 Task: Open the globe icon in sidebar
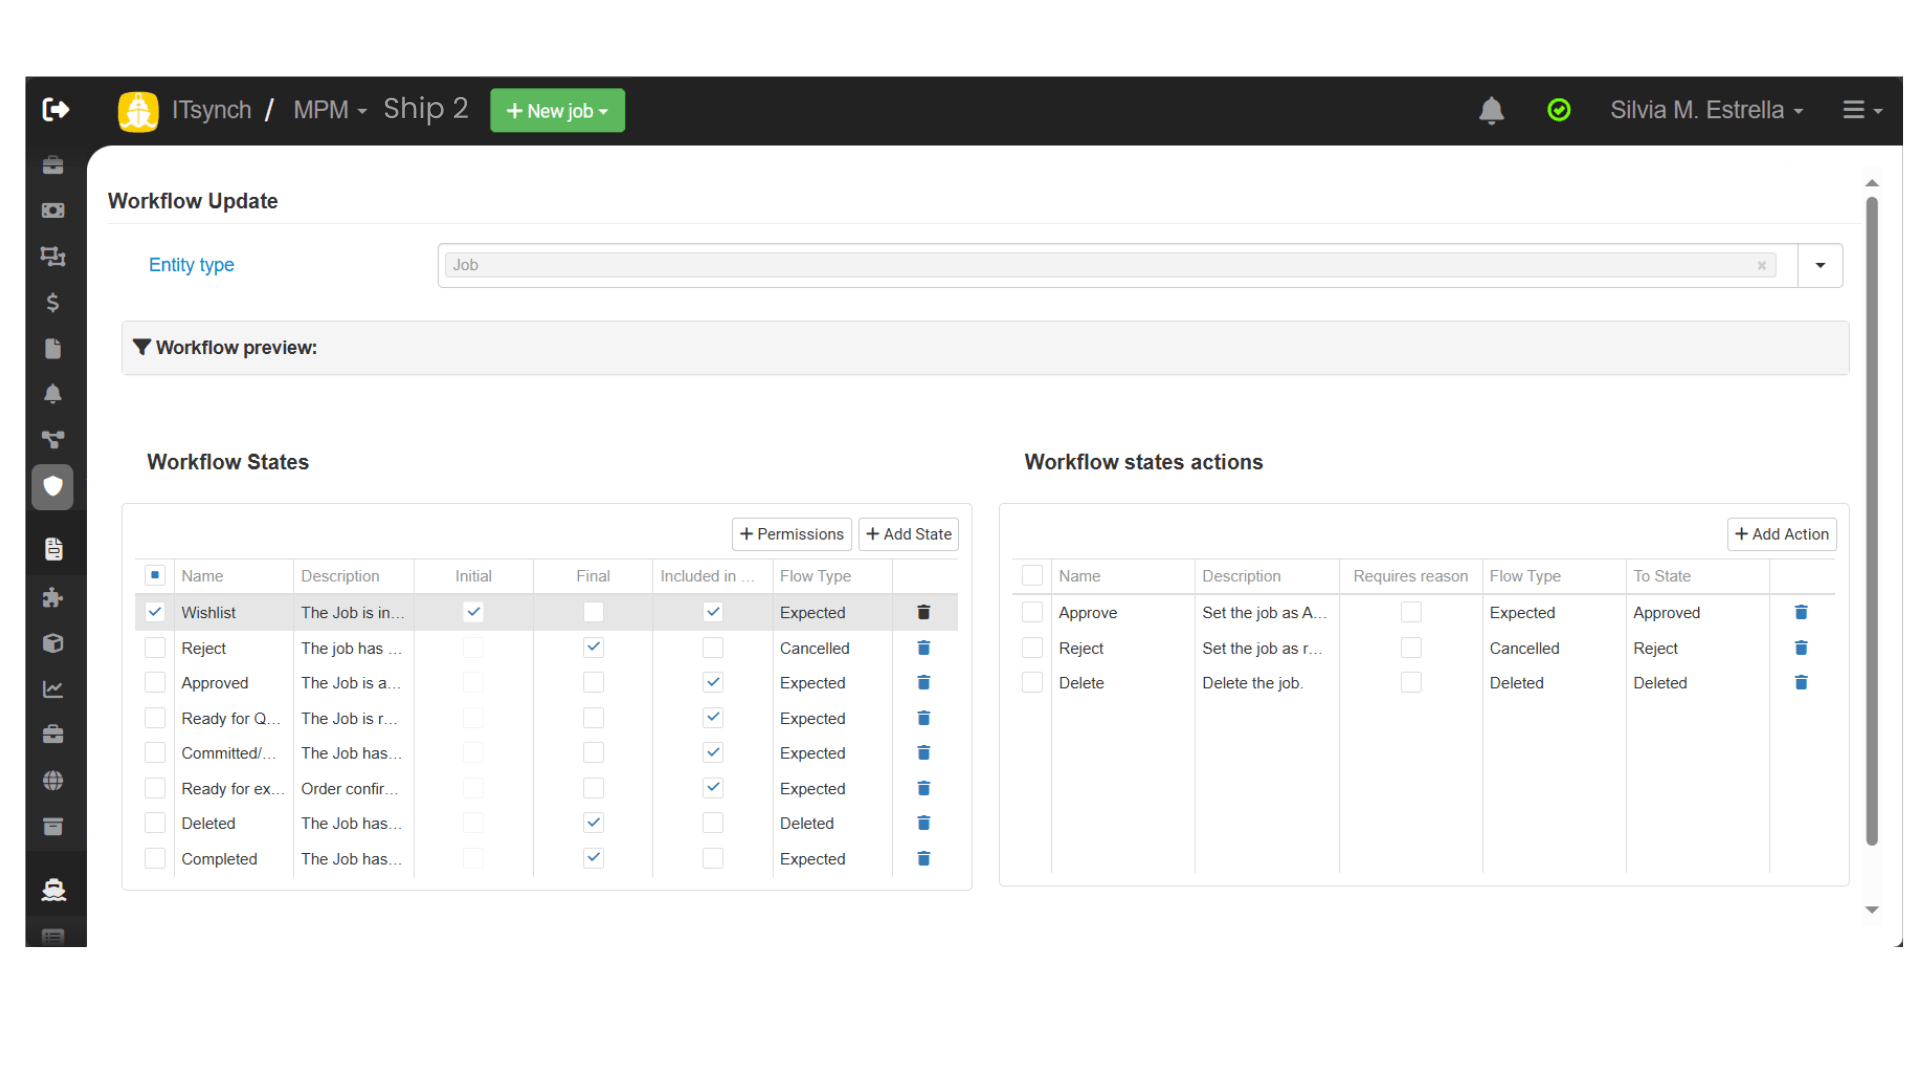pyautogui.click(x=53, y=780)
